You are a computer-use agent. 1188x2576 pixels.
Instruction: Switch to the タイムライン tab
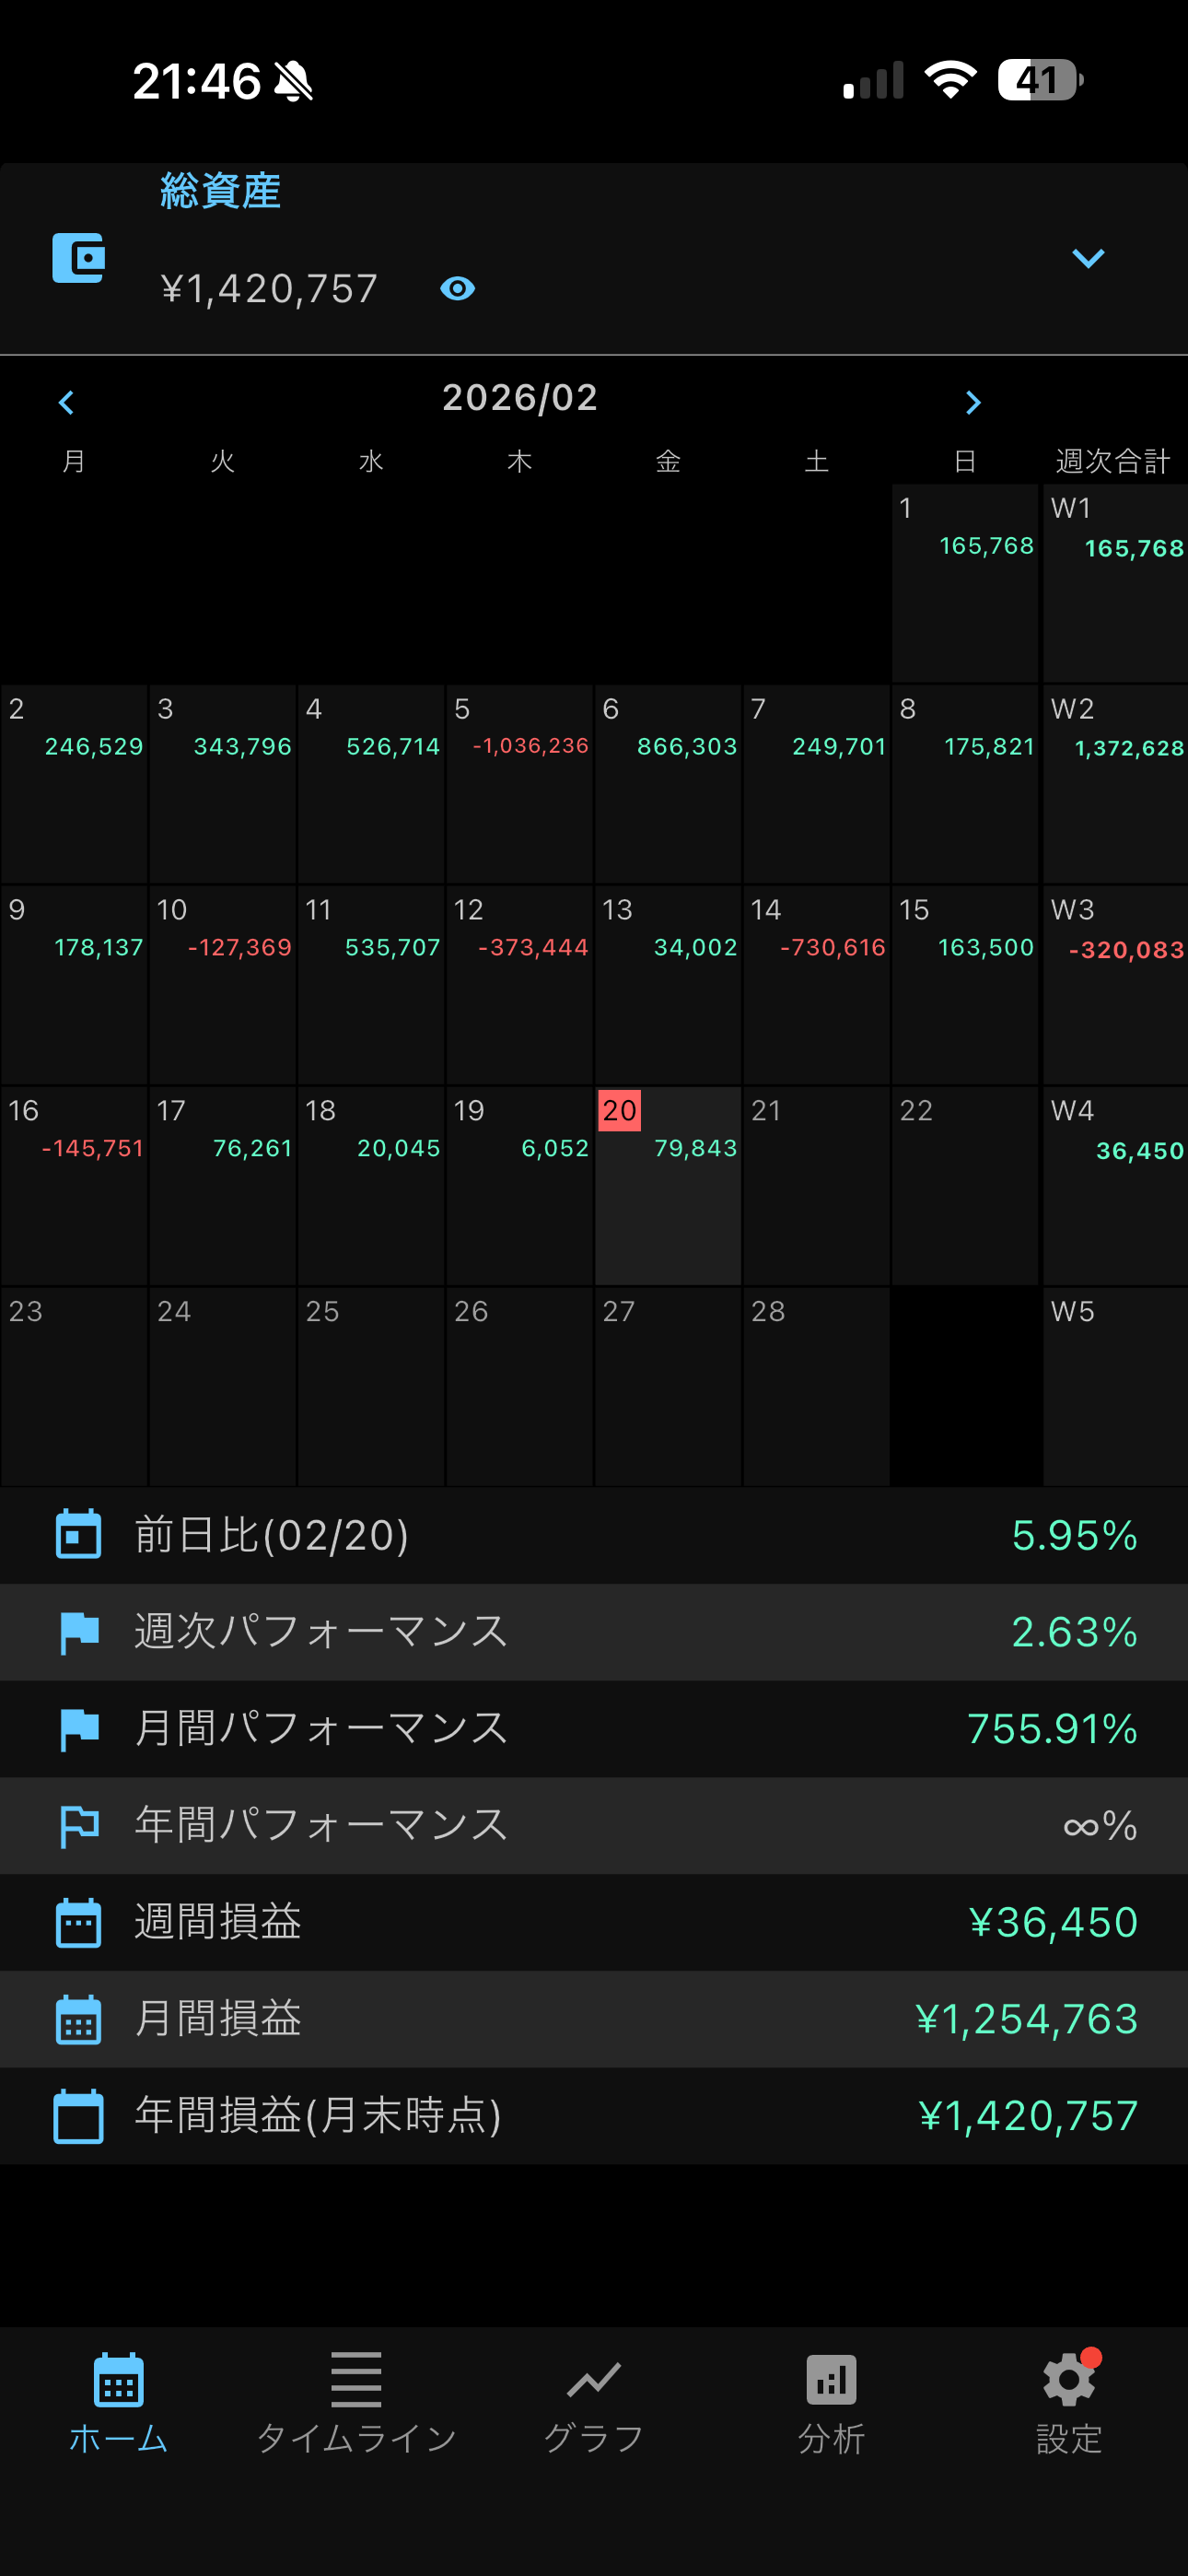[356, 2402]
